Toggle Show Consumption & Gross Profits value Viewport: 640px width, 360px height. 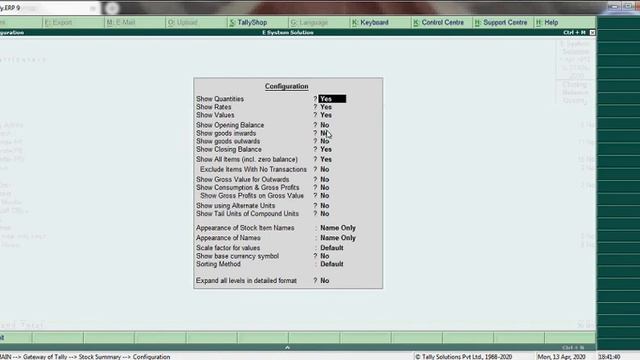pos(324,187)
